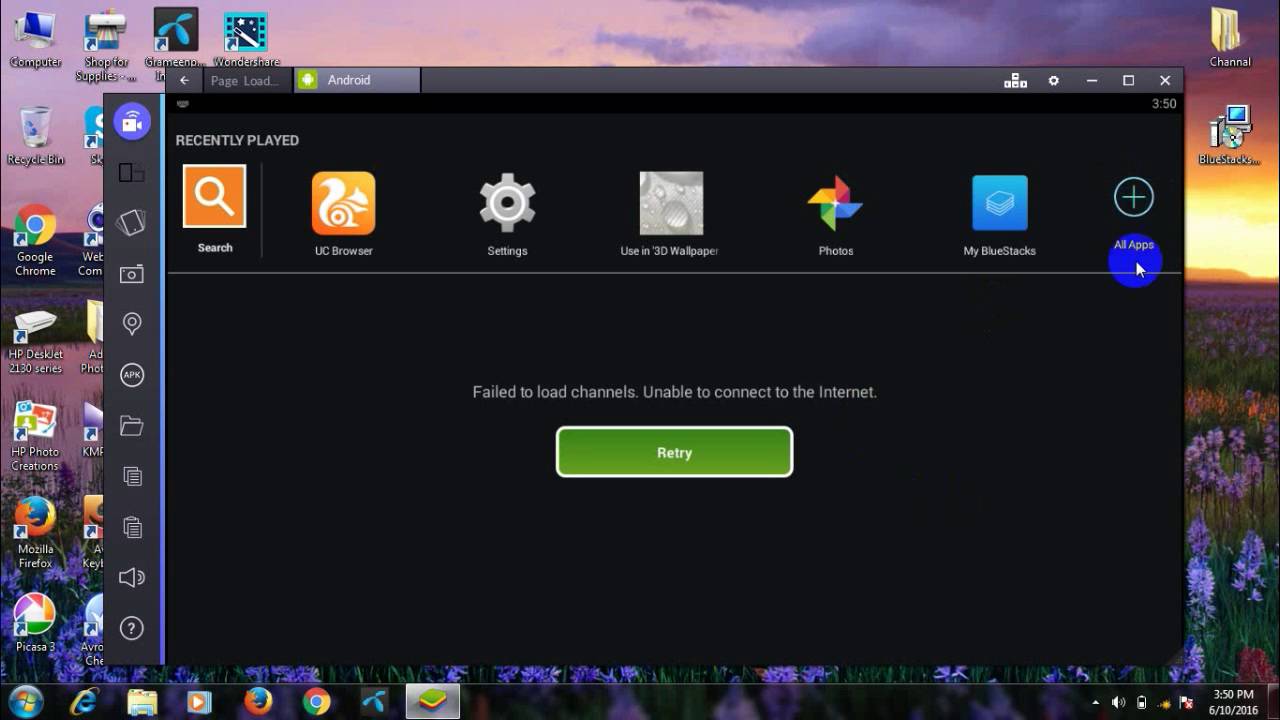
Task: Open BlueStacks desktop shortcut
Action: (x=1229, y=136)
